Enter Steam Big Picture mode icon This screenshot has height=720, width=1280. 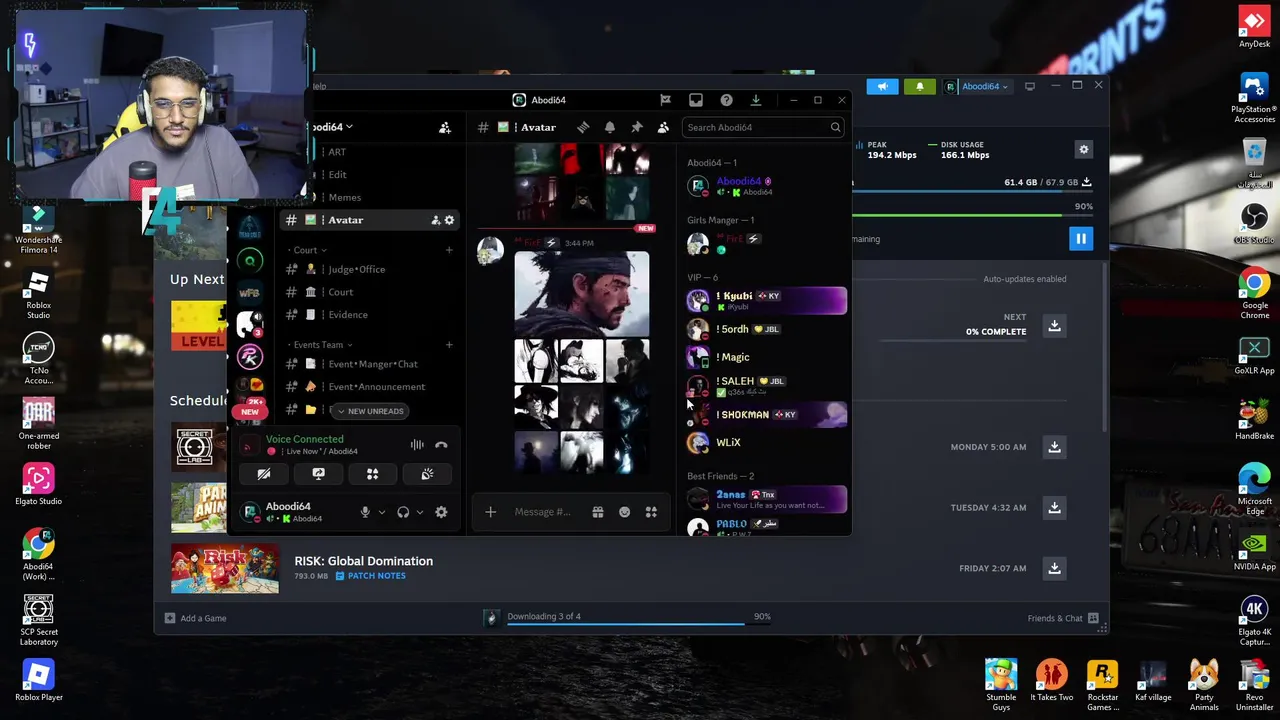1030,87
